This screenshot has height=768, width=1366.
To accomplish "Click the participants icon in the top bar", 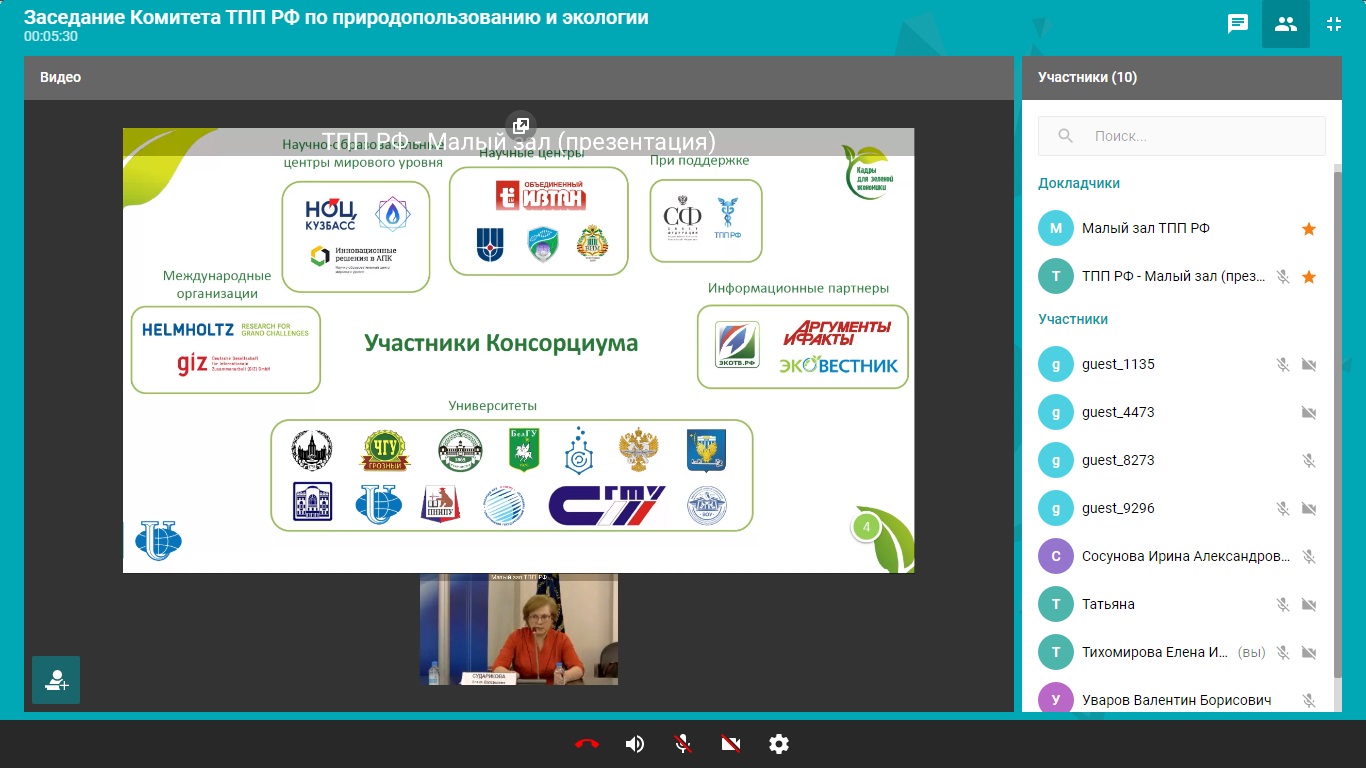I will click(1286, 23).
